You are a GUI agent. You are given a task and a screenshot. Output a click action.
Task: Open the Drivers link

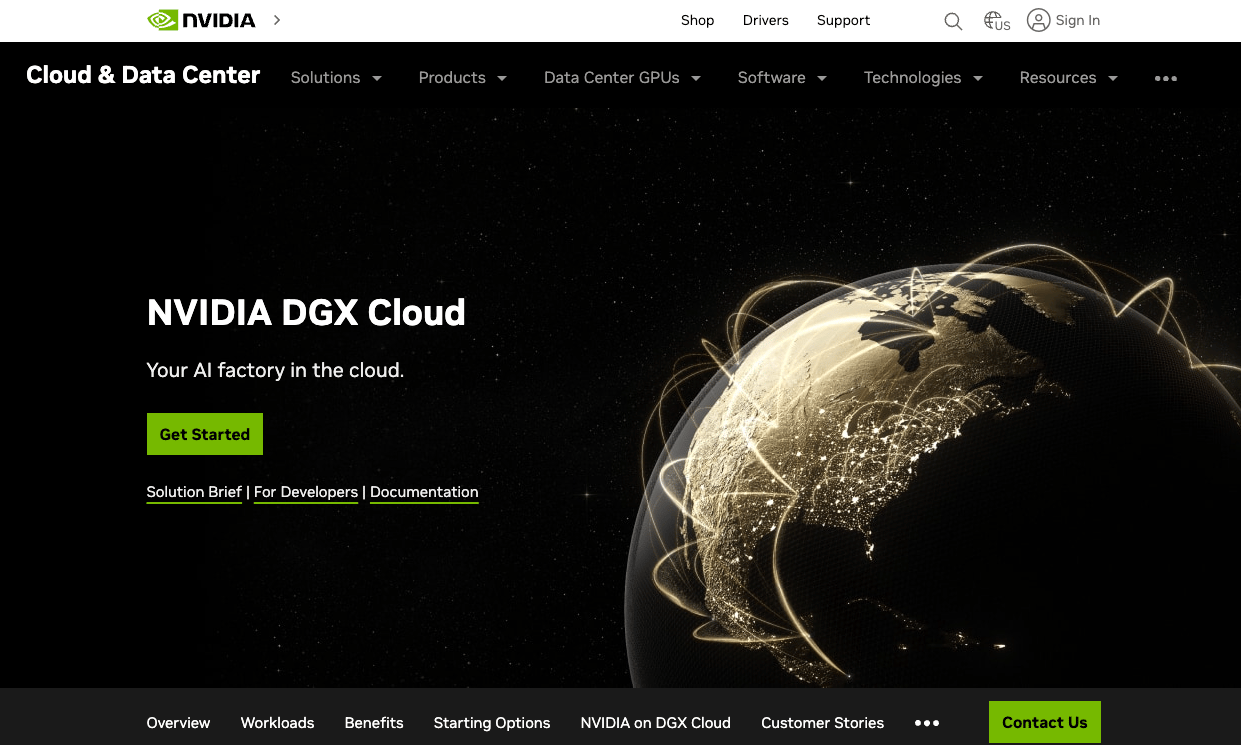point(766,20)
